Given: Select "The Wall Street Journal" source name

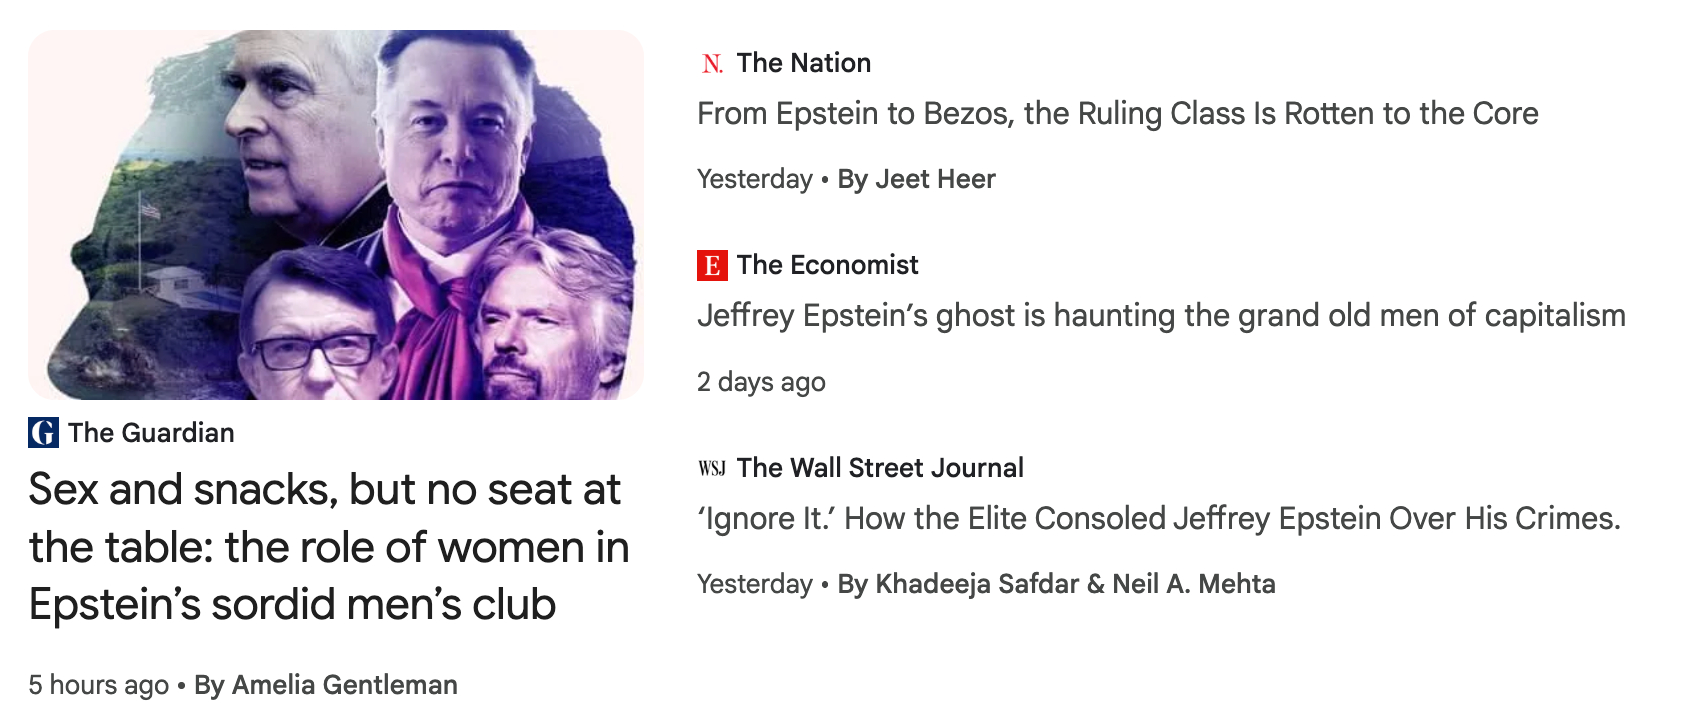Looking at the screenshot, I should point(880,468).
